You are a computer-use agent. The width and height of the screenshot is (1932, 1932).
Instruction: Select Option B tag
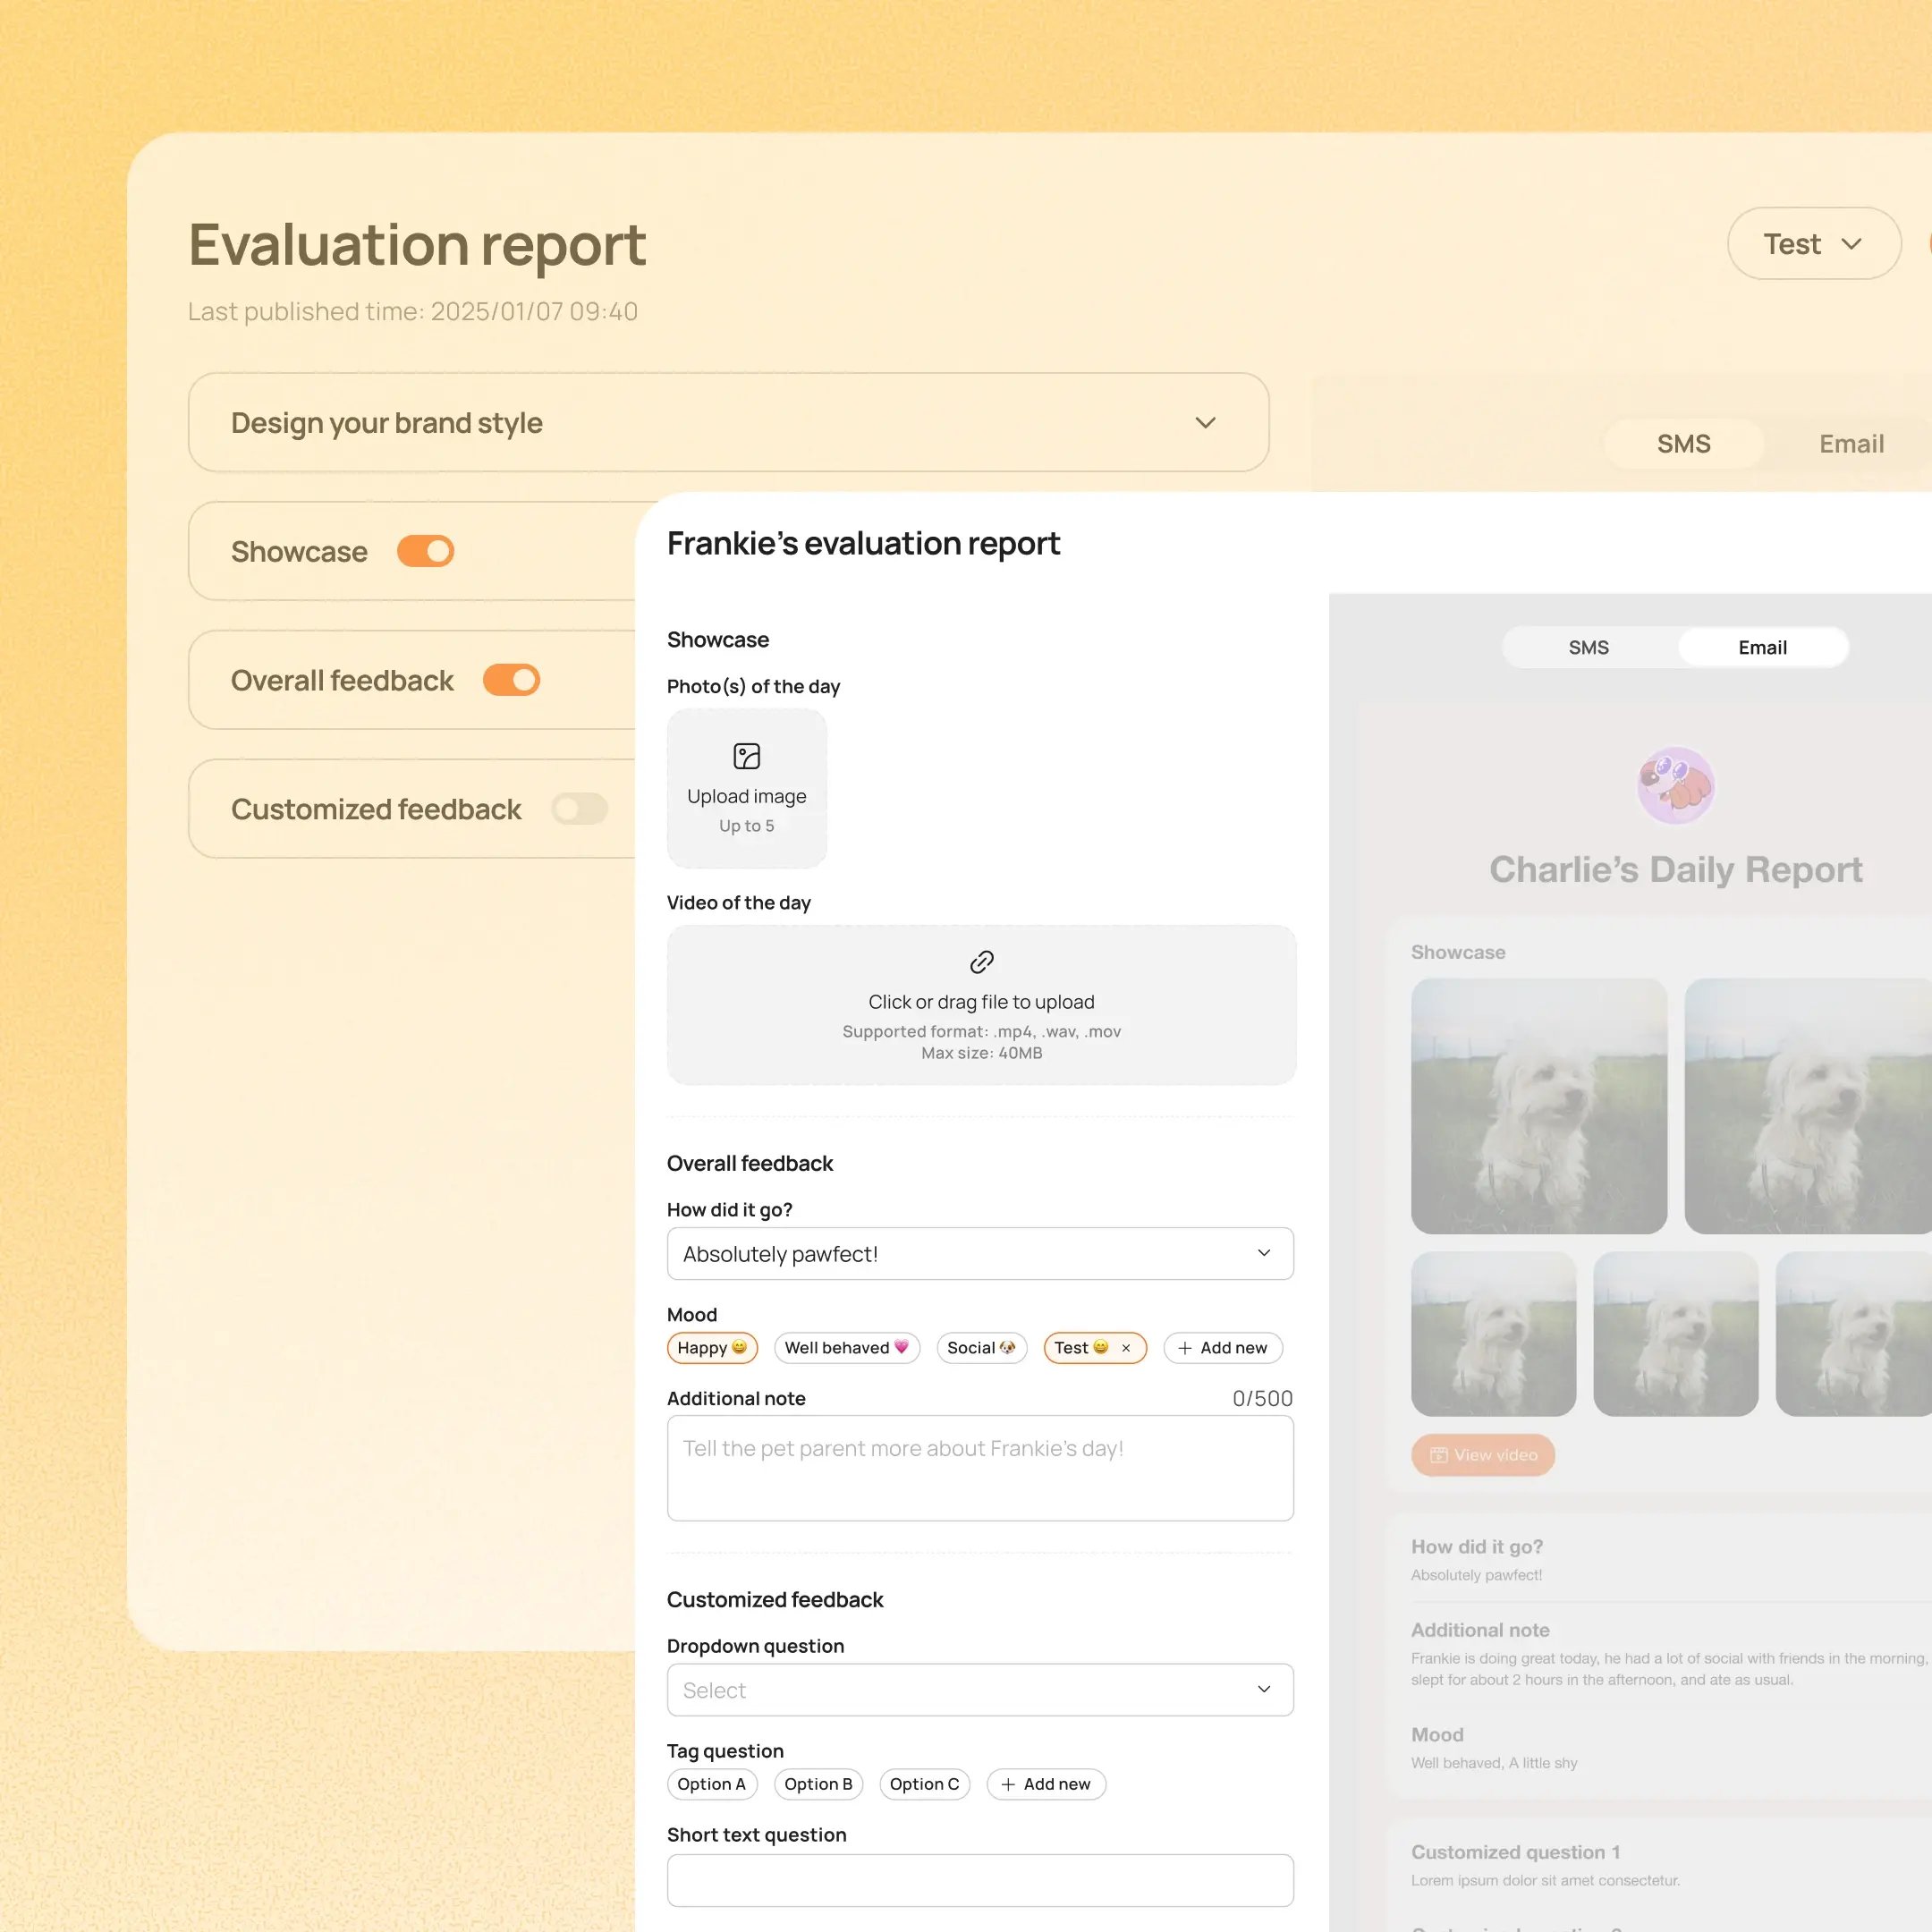(x=819, y=1784)
